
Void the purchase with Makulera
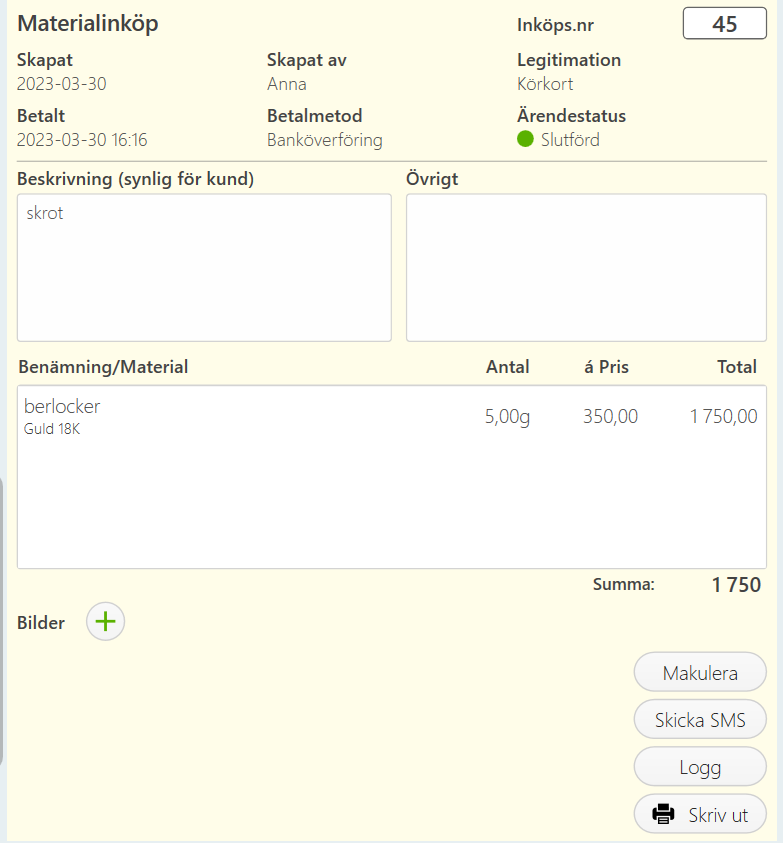700,672
